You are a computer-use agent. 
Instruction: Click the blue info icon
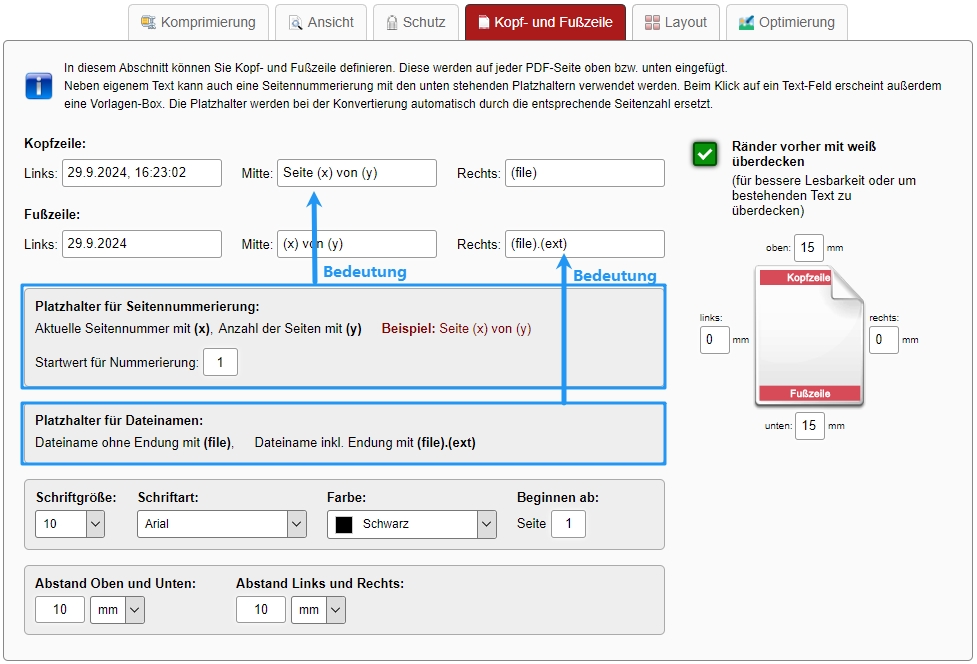click(39, 86)
